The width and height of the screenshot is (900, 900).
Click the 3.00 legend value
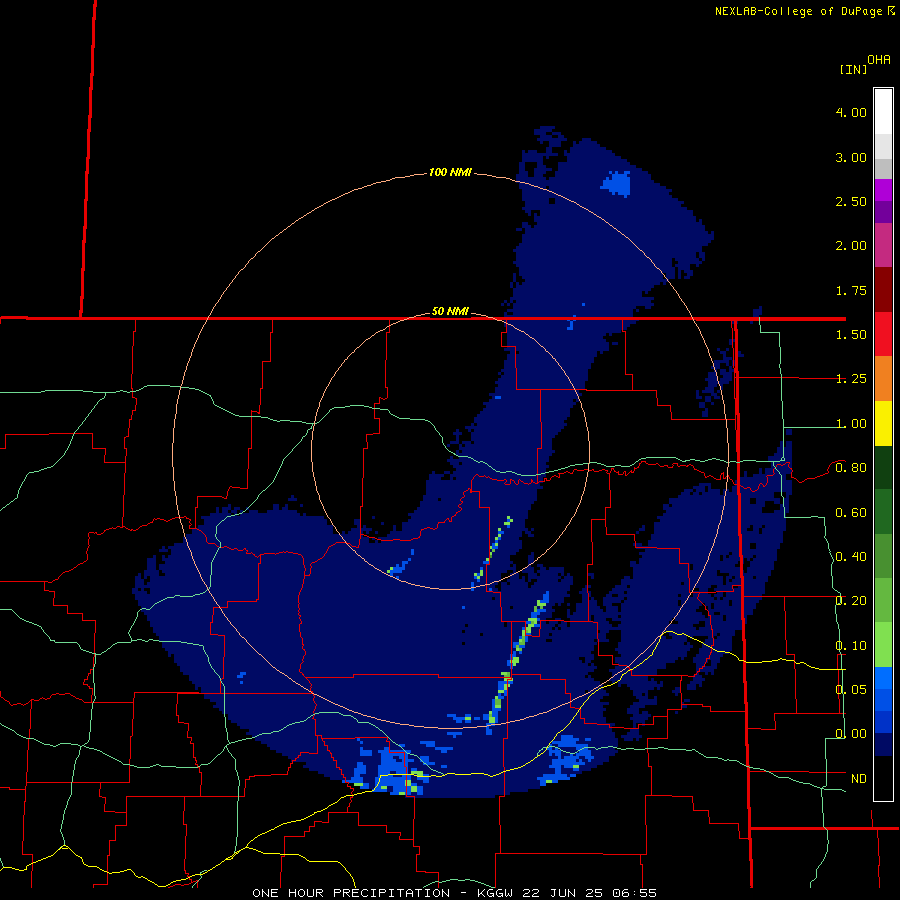pos(851,157)
